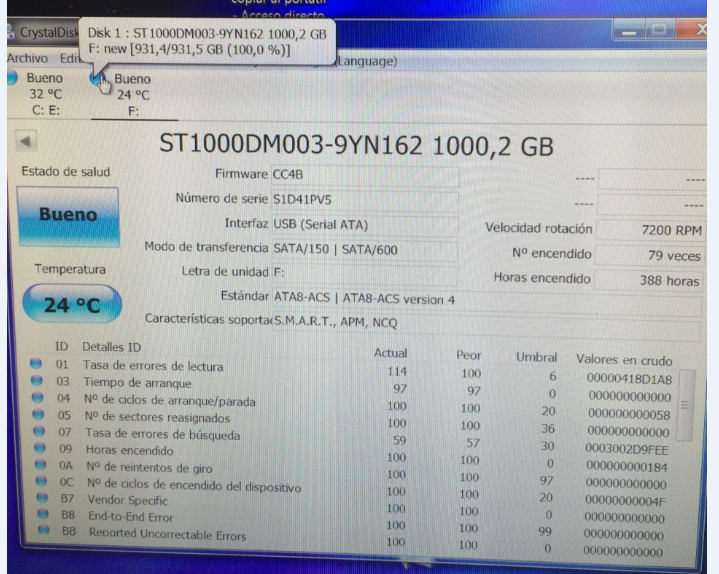Click status orb for attribute B7
719x574 pixels.
coord(42,497)
